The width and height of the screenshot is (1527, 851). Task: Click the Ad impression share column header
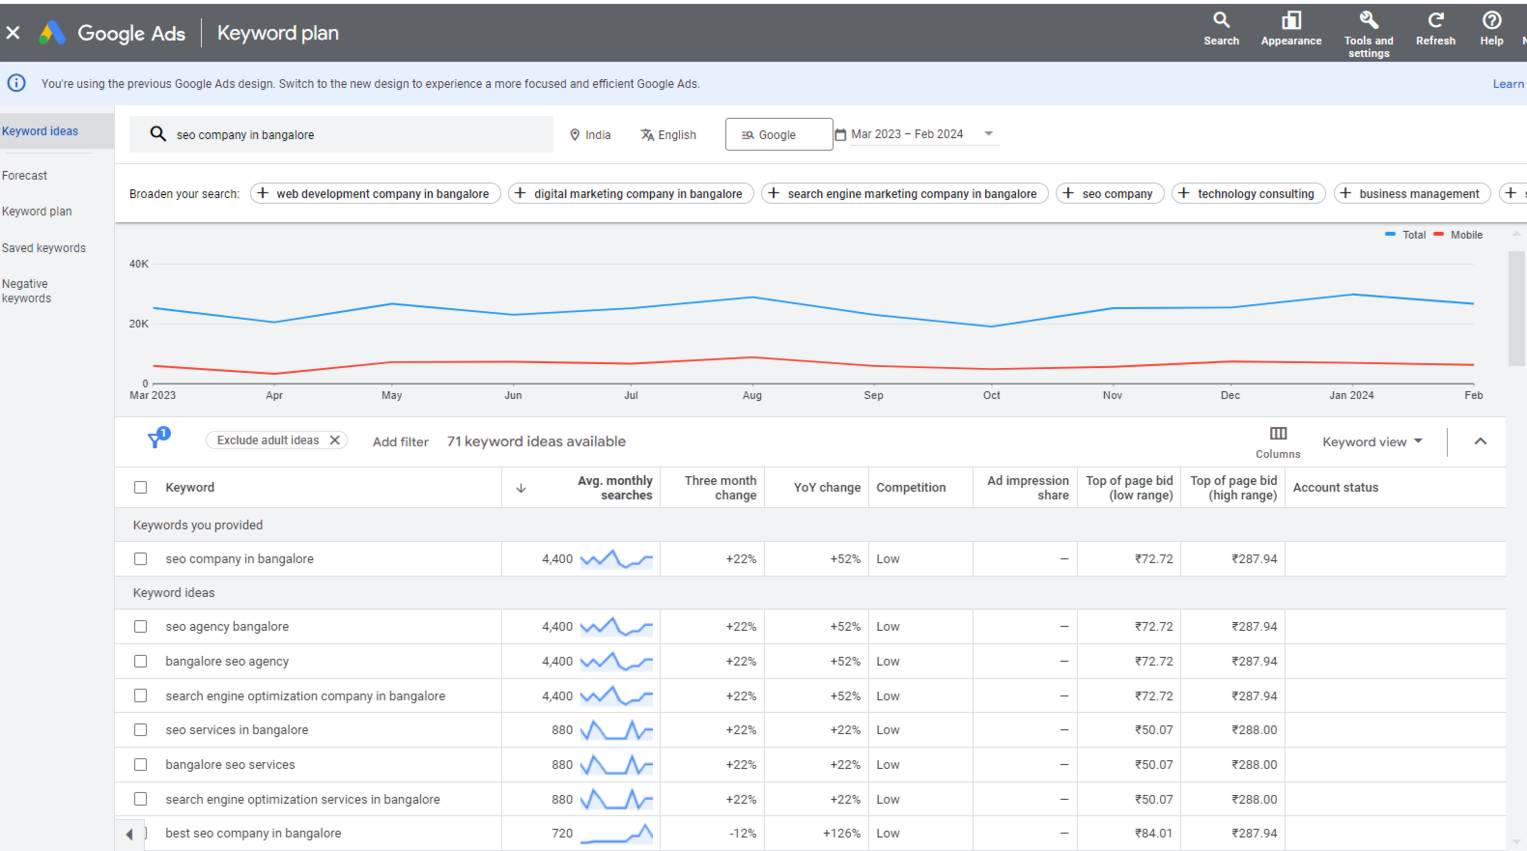1028,488
